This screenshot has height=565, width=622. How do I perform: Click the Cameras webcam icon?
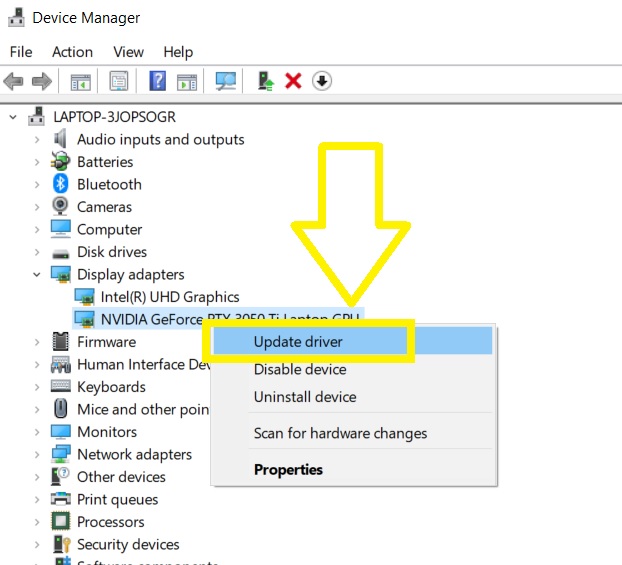60,206
